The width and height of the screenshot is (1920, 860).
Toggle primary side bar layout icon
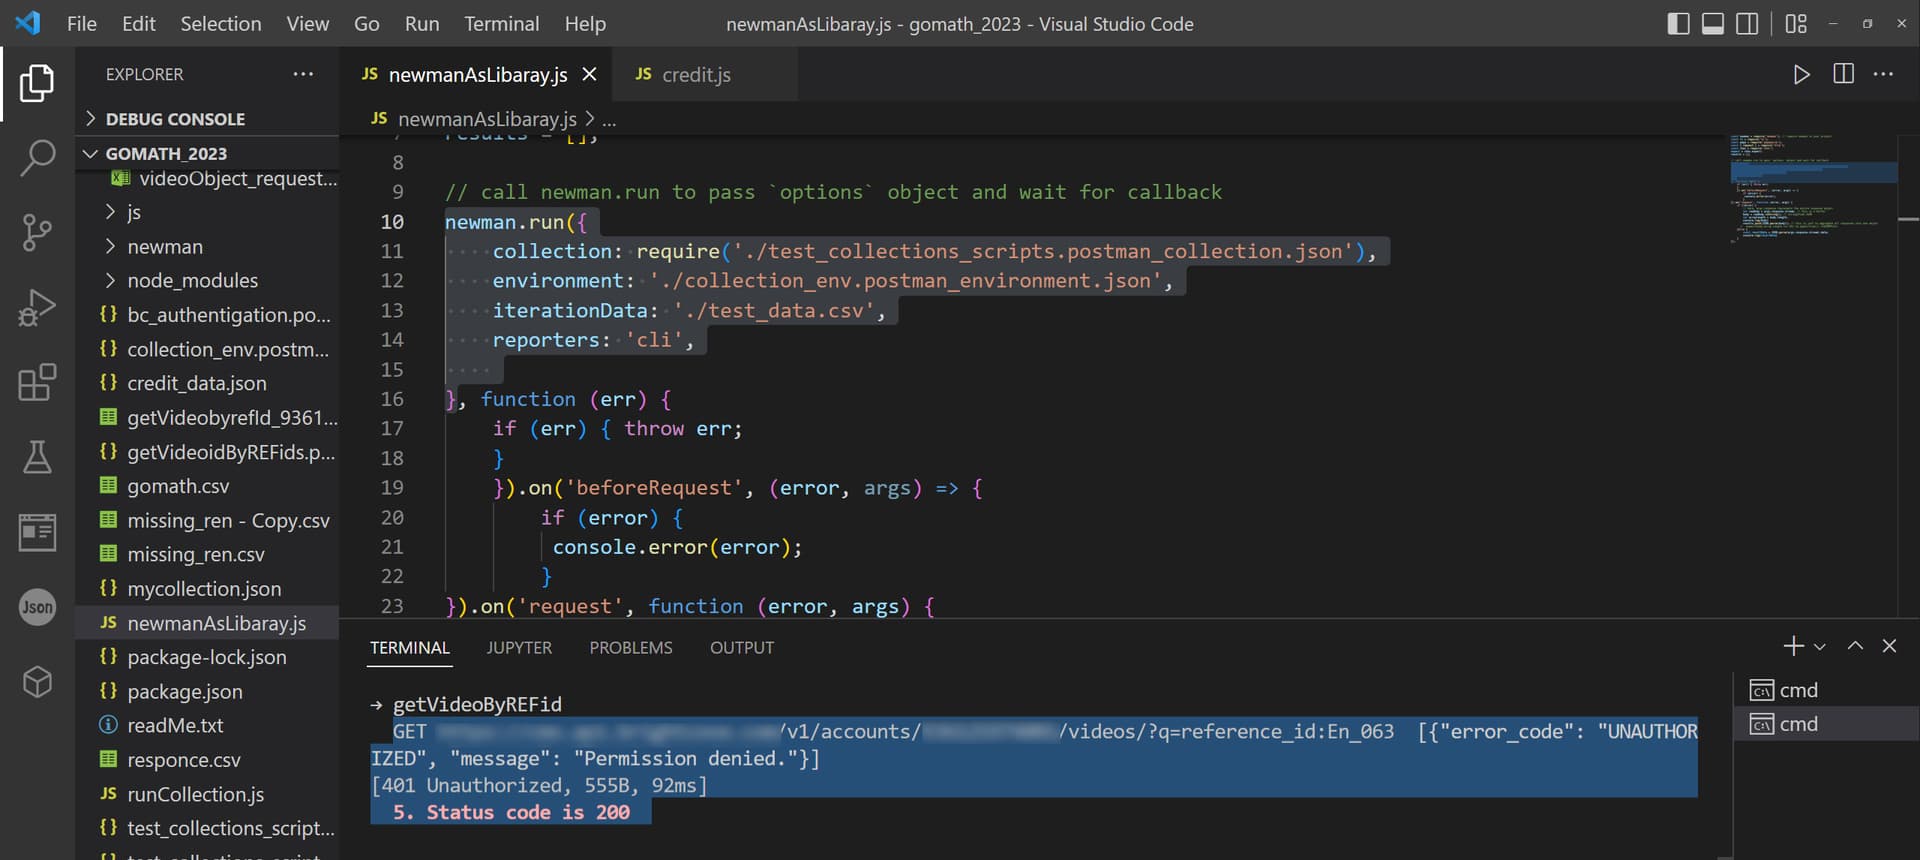pos(1679,23)
